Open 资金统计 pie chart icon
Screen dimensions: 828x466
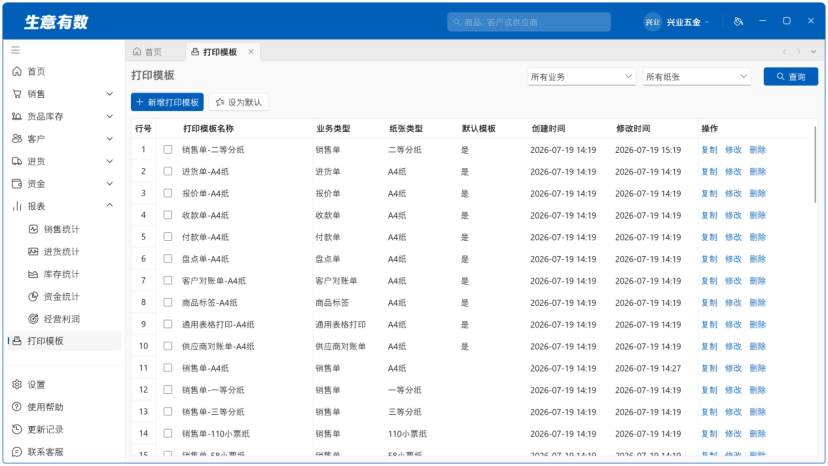33,296
